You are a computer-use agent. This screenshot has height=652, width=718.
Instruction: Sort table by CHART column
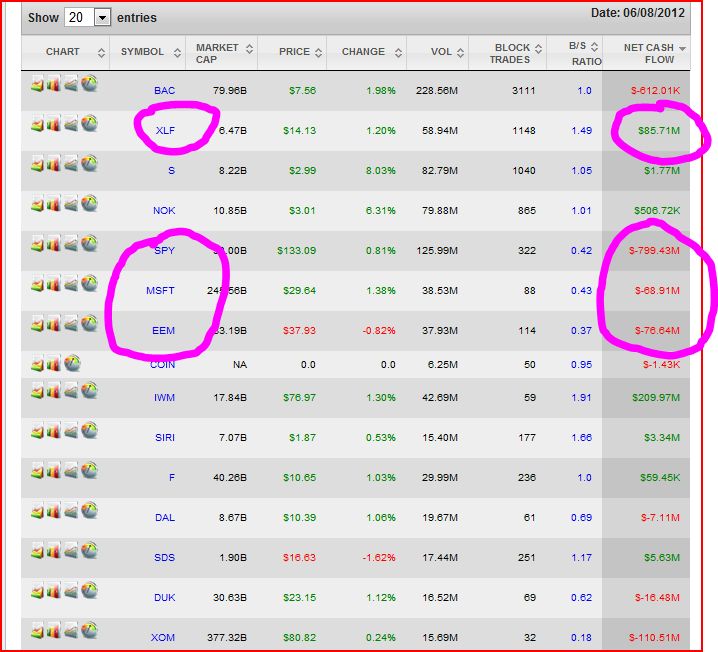[x=65, y=52]
